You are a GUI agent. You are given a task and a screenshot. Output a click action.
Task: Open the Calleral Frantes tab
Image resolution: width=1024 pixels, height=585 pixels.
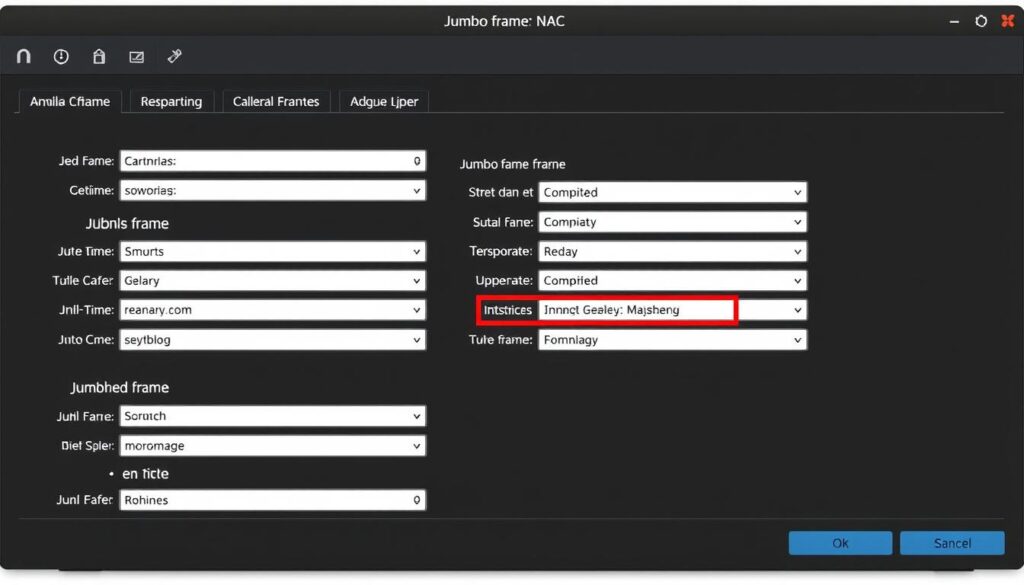pyautogui.click(x=275, y=101)
